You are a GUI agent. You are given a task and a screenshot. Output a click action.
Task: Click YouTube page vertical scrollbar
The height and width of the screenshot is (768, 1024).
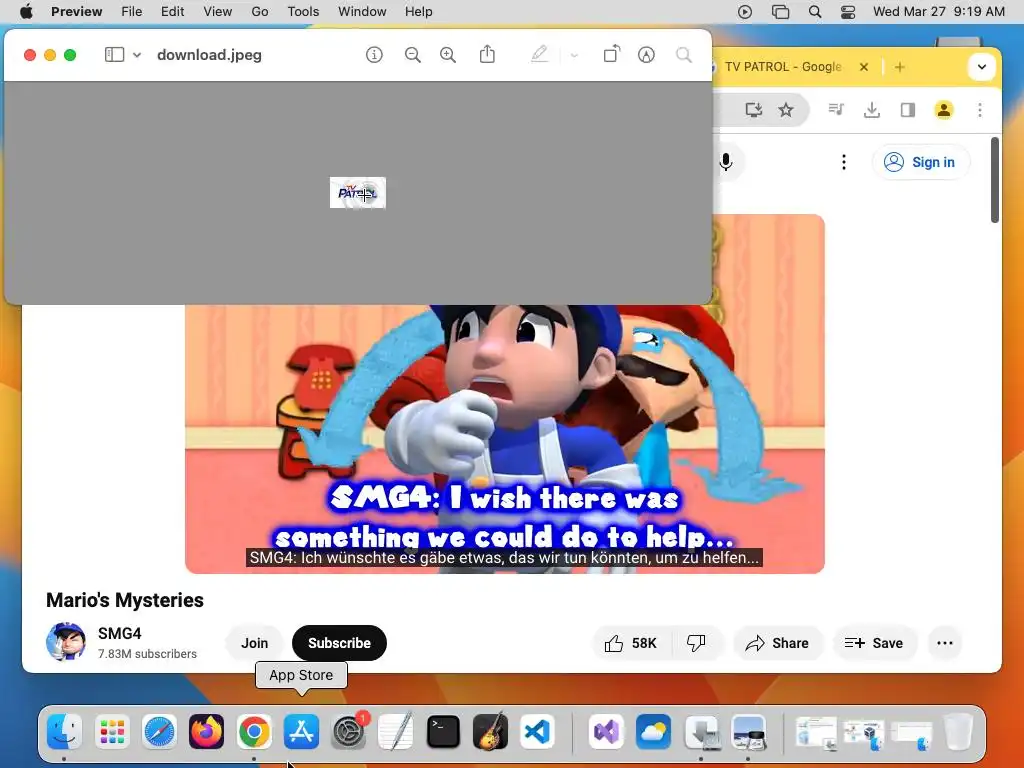click(x=995, y=180)
